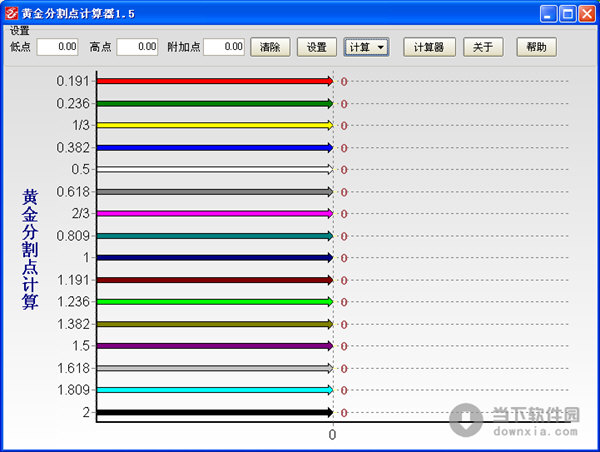600x452 pixels.
Task: Click the 0.618 ratio label
Action: point(73,191)
